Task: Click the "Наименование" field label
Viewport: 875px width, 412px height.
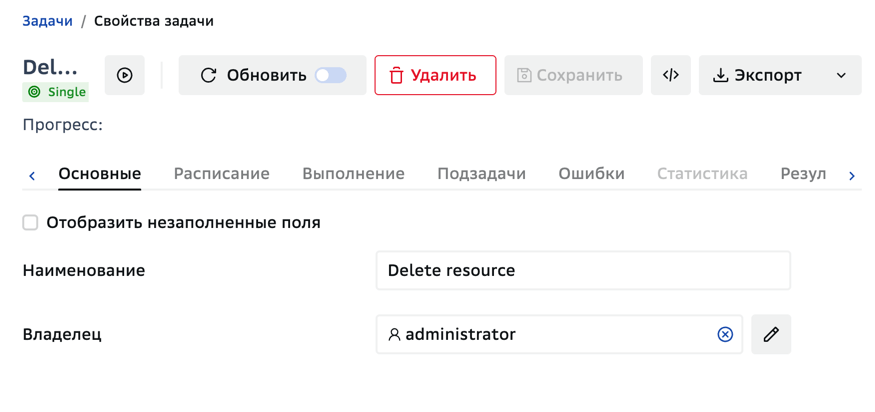Action: tap(84, 271)
